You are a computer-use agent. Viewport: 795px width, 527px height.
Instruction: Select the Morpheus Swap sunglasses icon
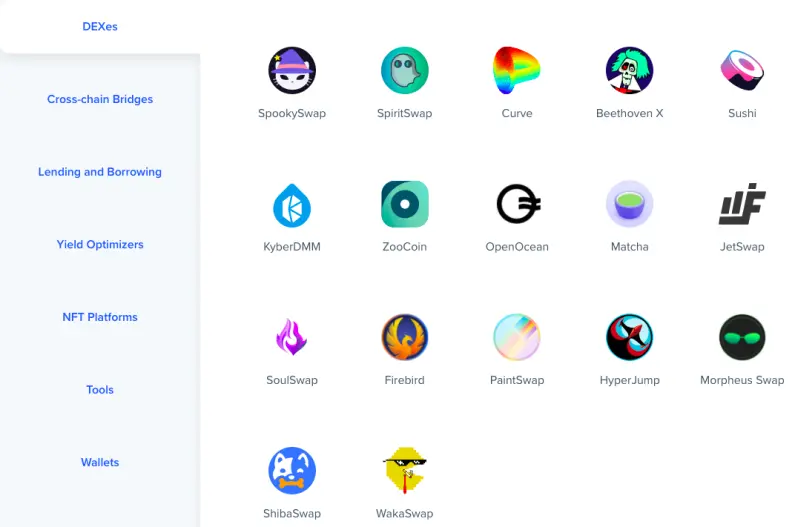(742, 337)
